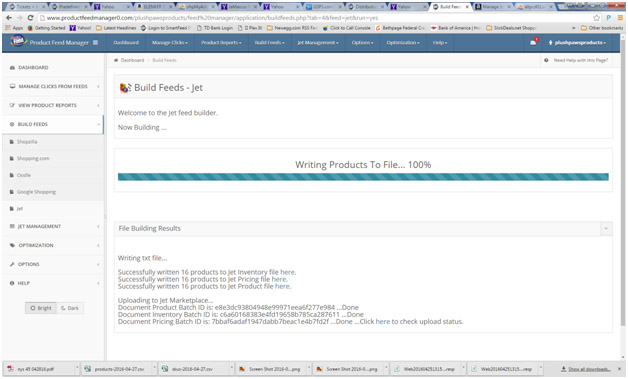Collapse File Building Results panel chevron

click(x=606, y=228)
